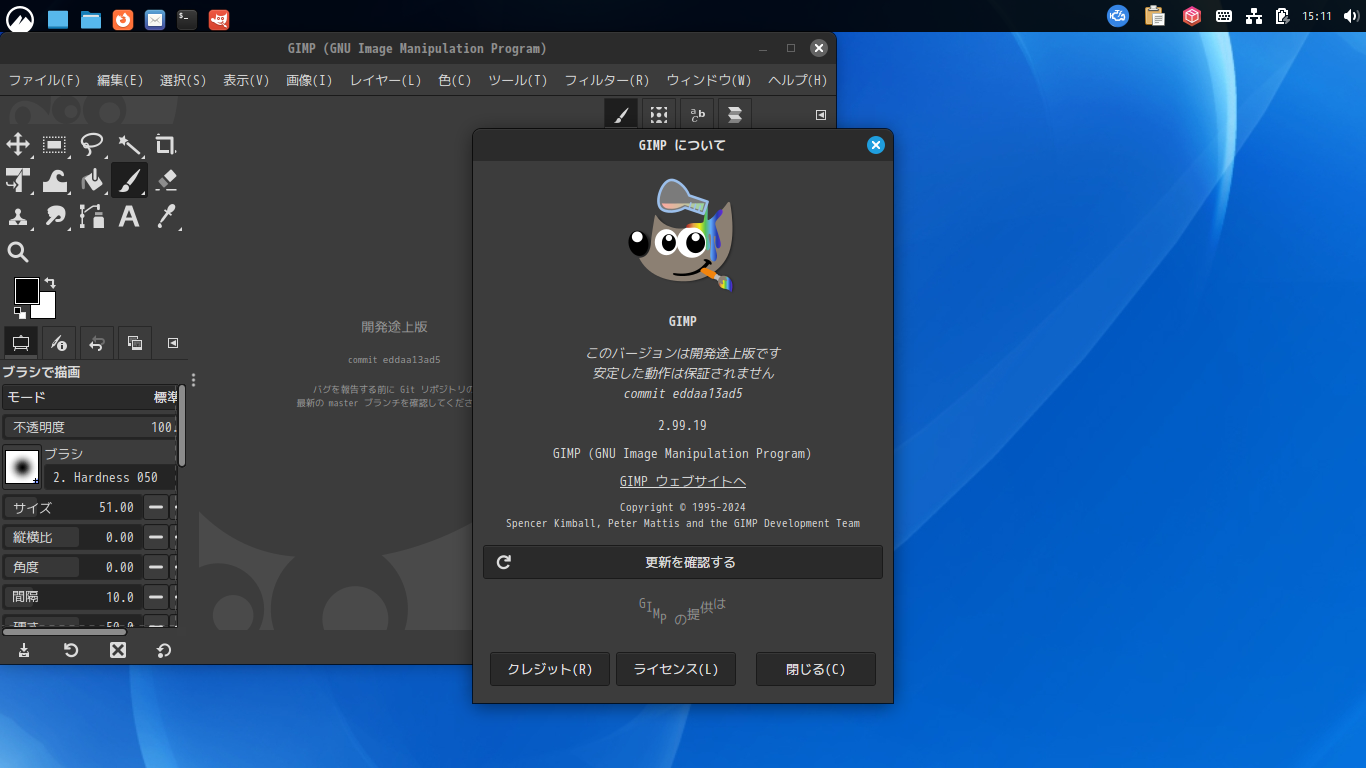Viewport: 1366px width, 768px height.
Task: Open the tool options kebab menu
Action: (192, 379)
